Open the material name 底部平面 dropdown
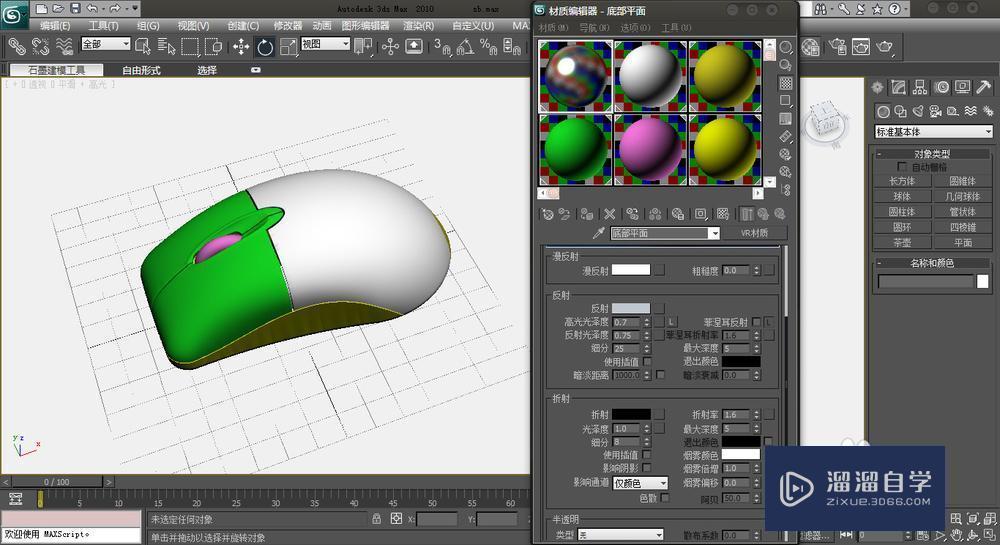The height and width of the screenshot is (545, 1000). (713, 233)
